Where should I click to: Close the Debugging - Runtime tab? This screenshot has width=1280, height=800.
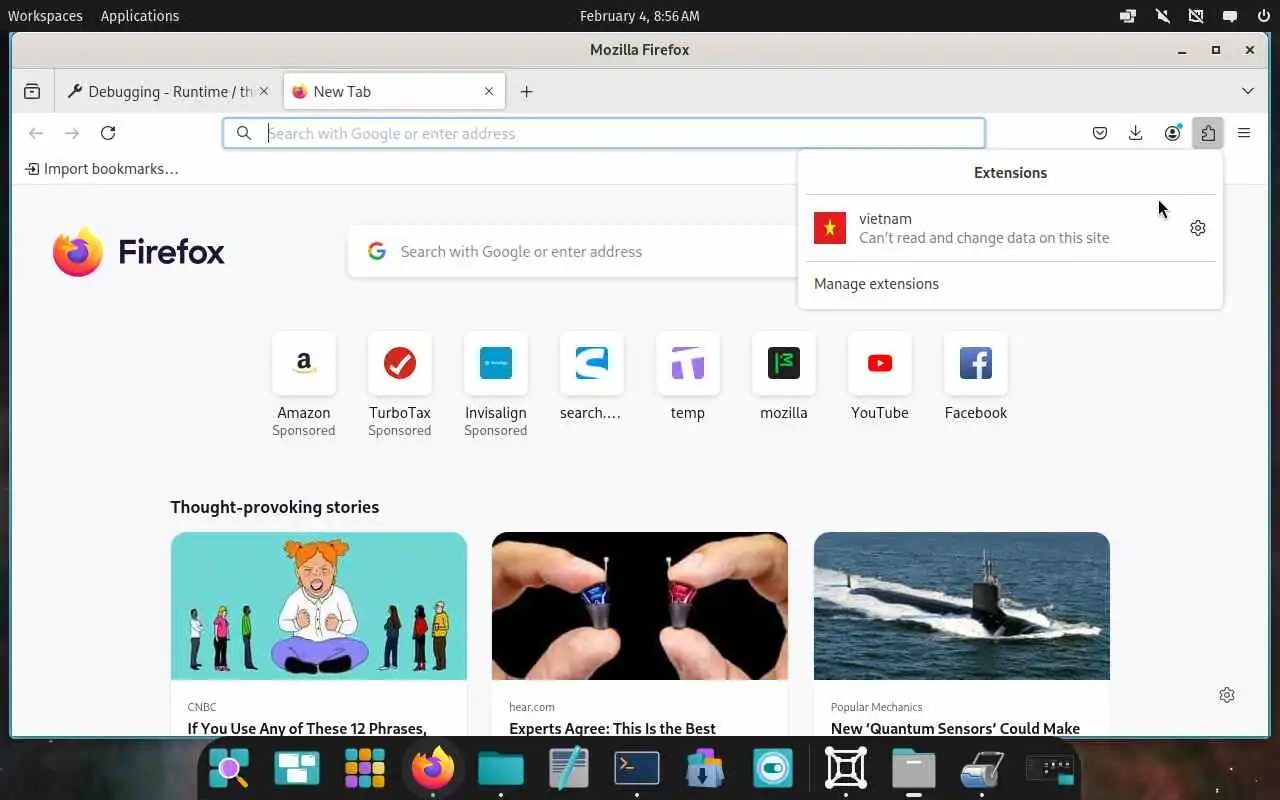pos(264,91)
